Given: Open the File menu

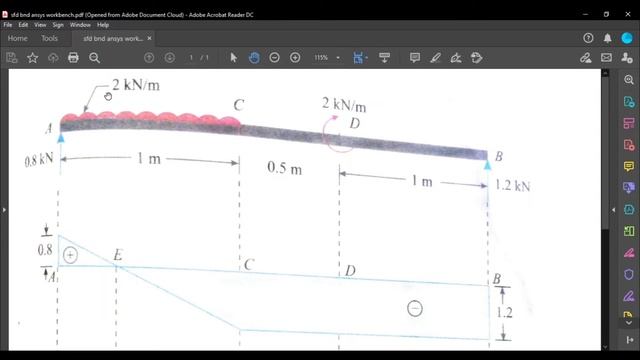Looking at the screenshot, I should (8, 25).
